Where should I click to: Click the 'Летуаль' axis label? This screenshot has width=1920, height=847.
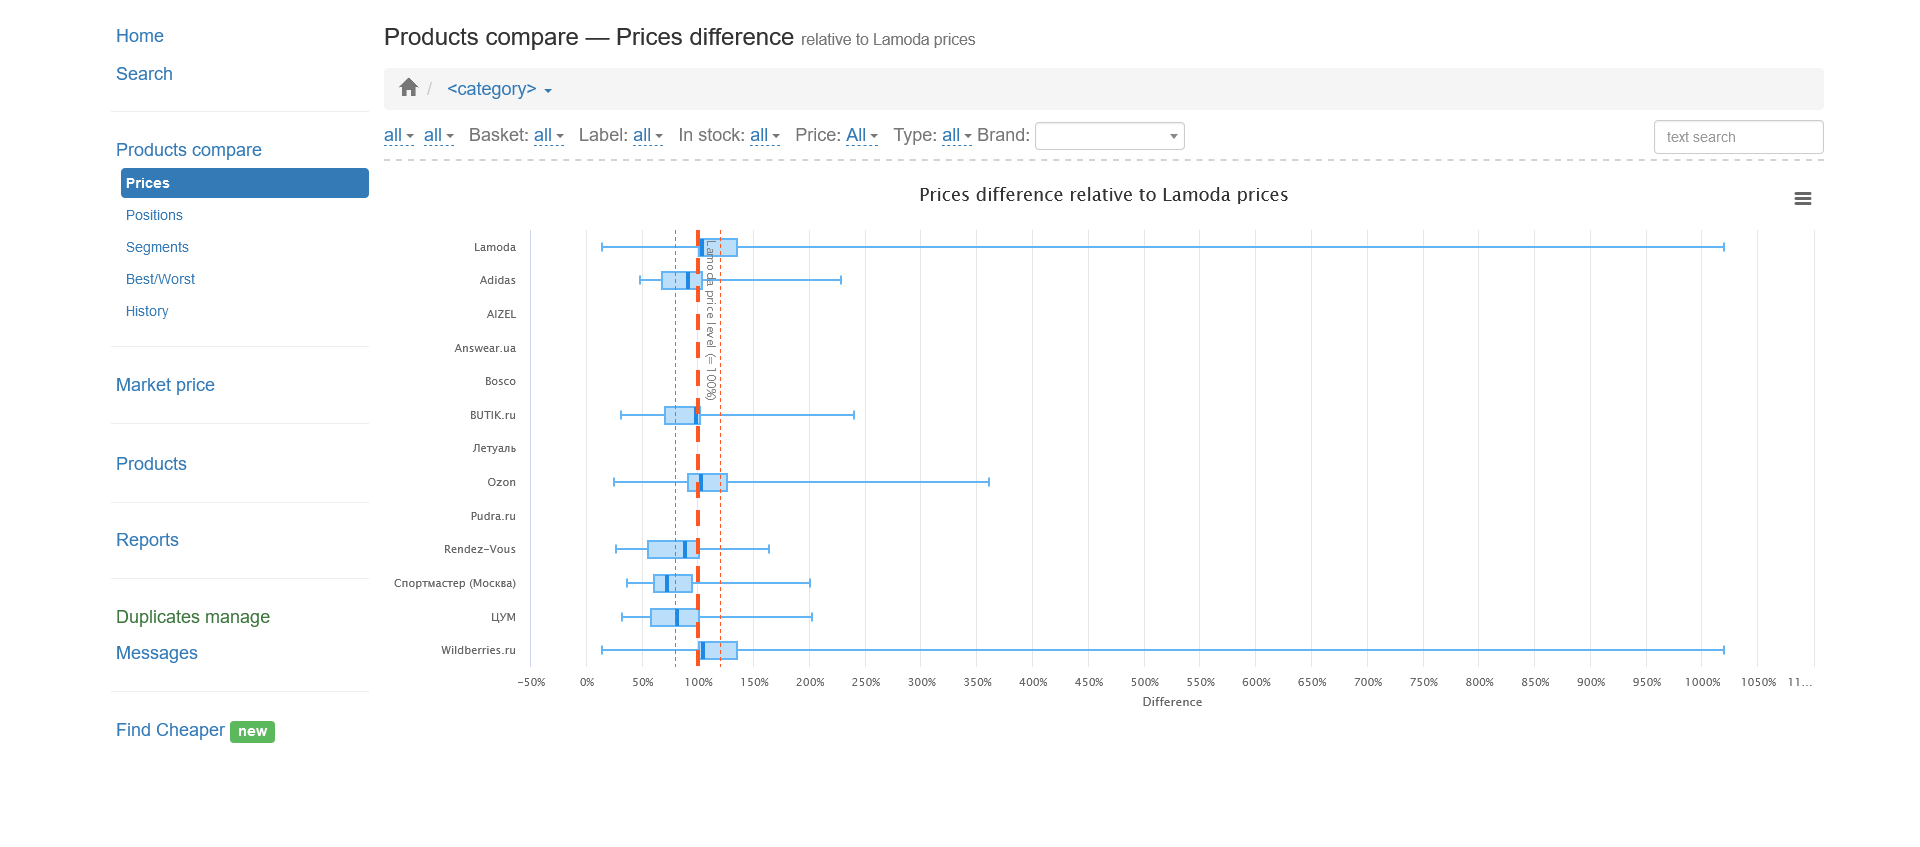pos(494,448)
